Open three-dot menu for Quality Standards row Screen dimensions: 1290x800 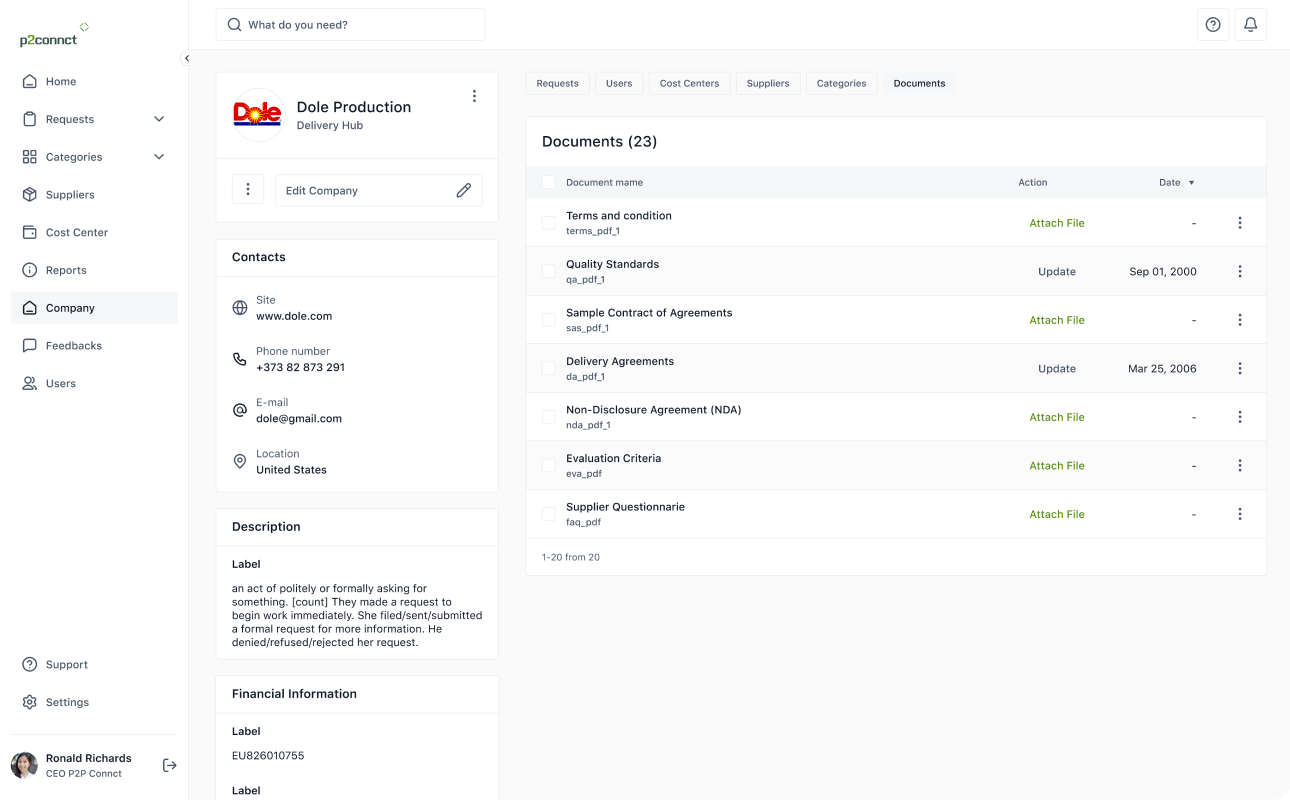(1240, 271)
